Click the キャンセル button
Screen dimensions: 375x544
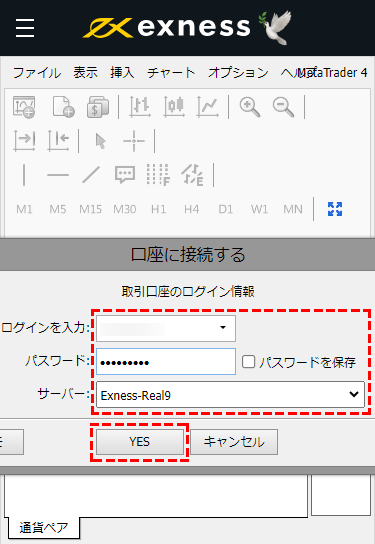tap(234, 442)
